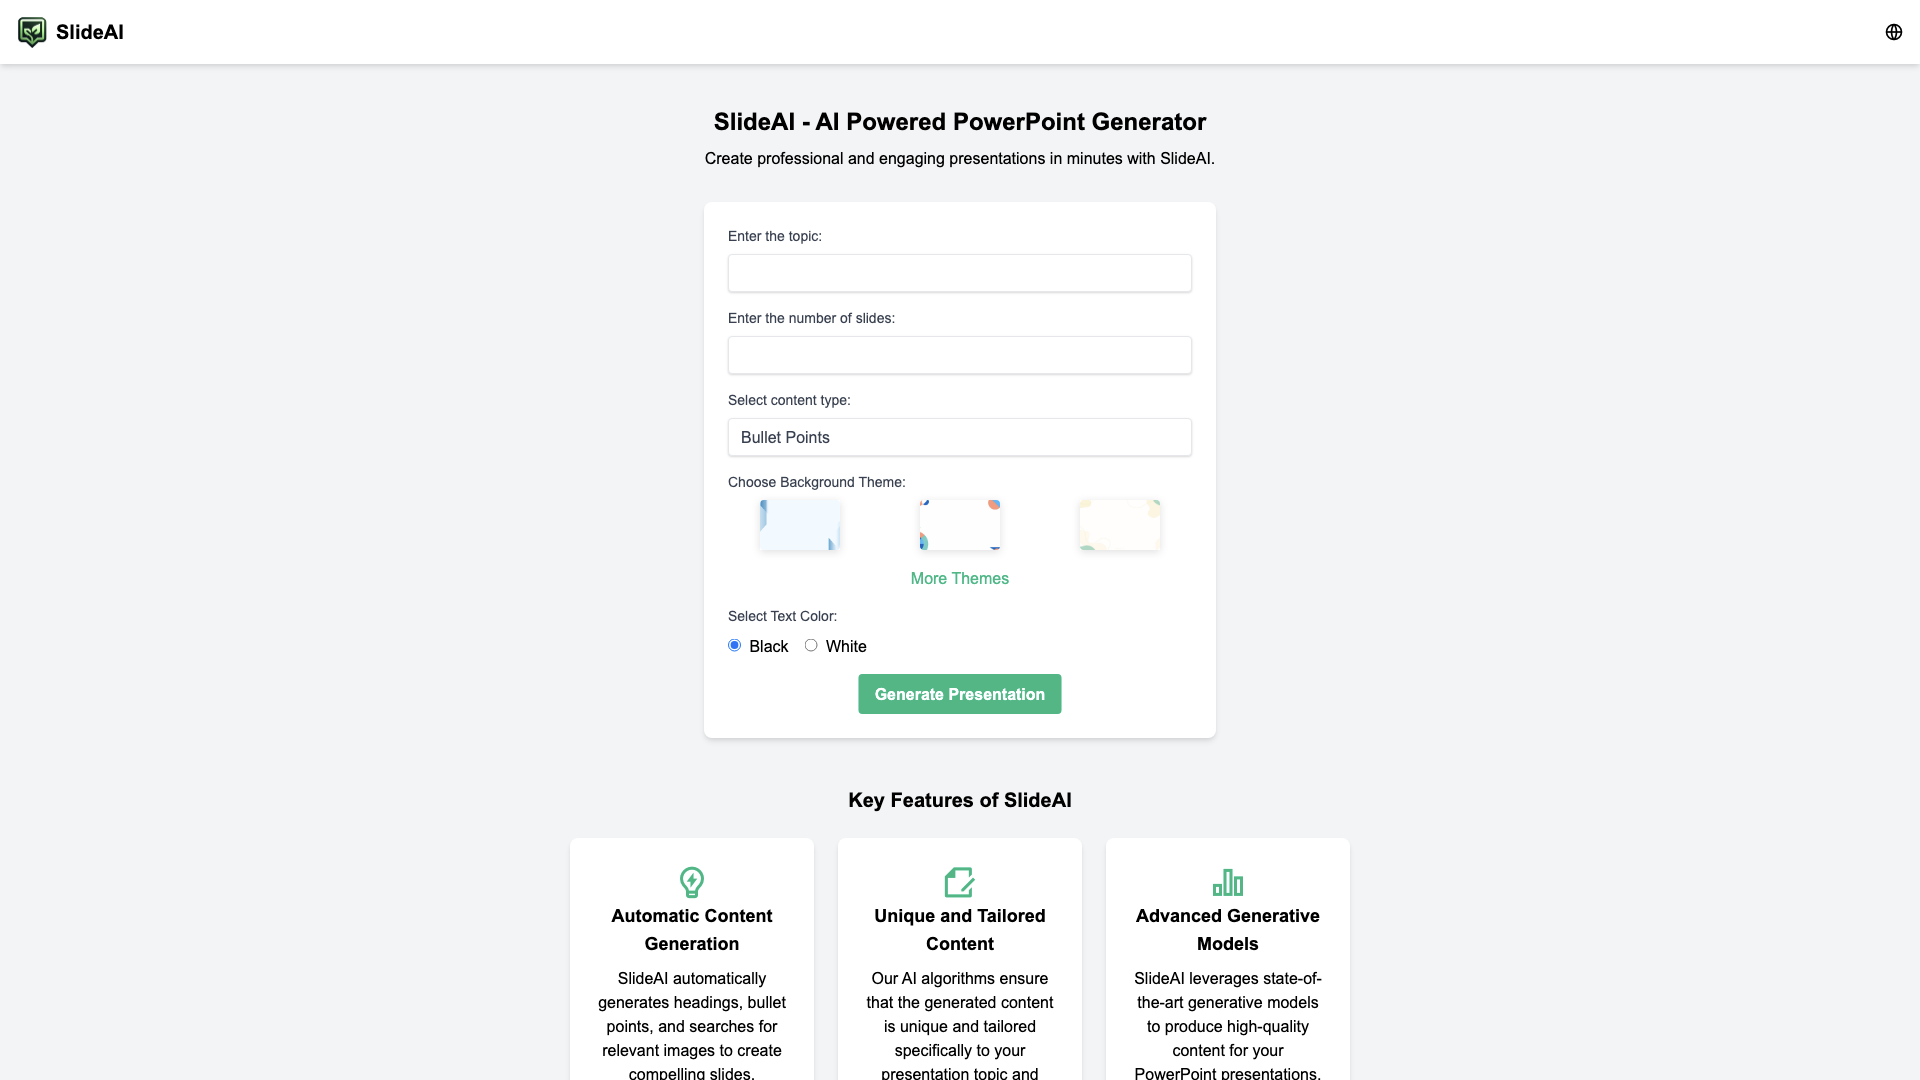Select the White text color radio button
This screenshot has height=1080, width=1920.
[811, 646]
